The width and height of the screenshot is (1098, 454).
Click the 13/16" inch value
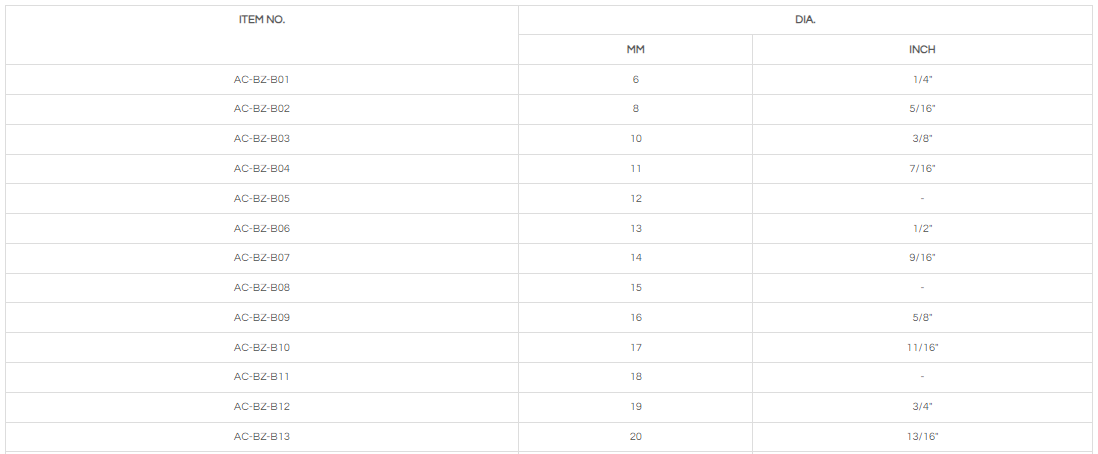point(922,436)
